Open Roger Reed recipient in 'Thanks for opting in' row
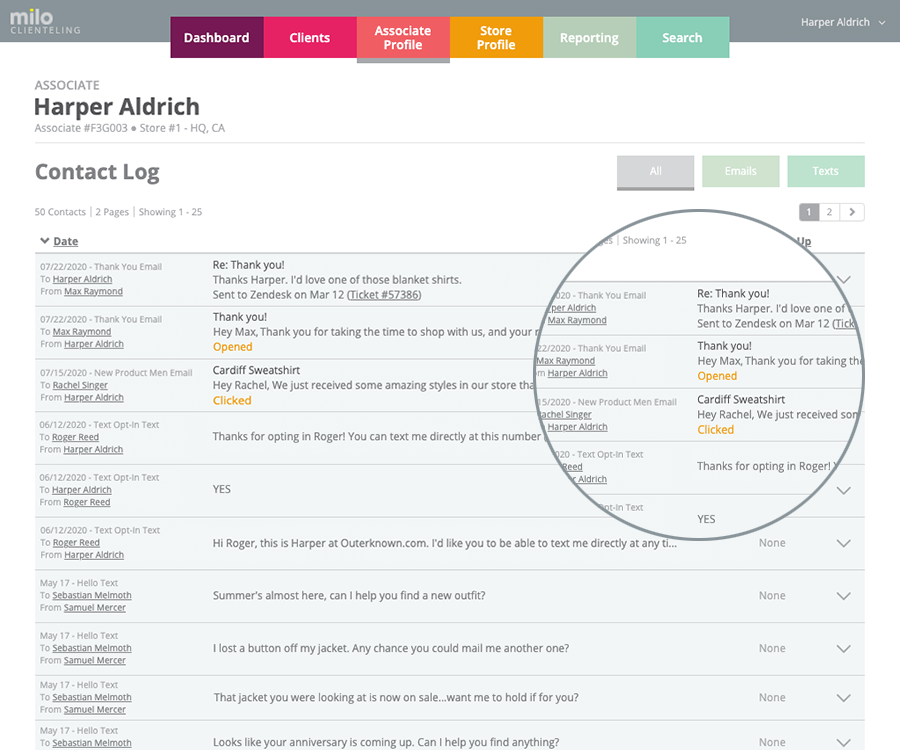 75,437
